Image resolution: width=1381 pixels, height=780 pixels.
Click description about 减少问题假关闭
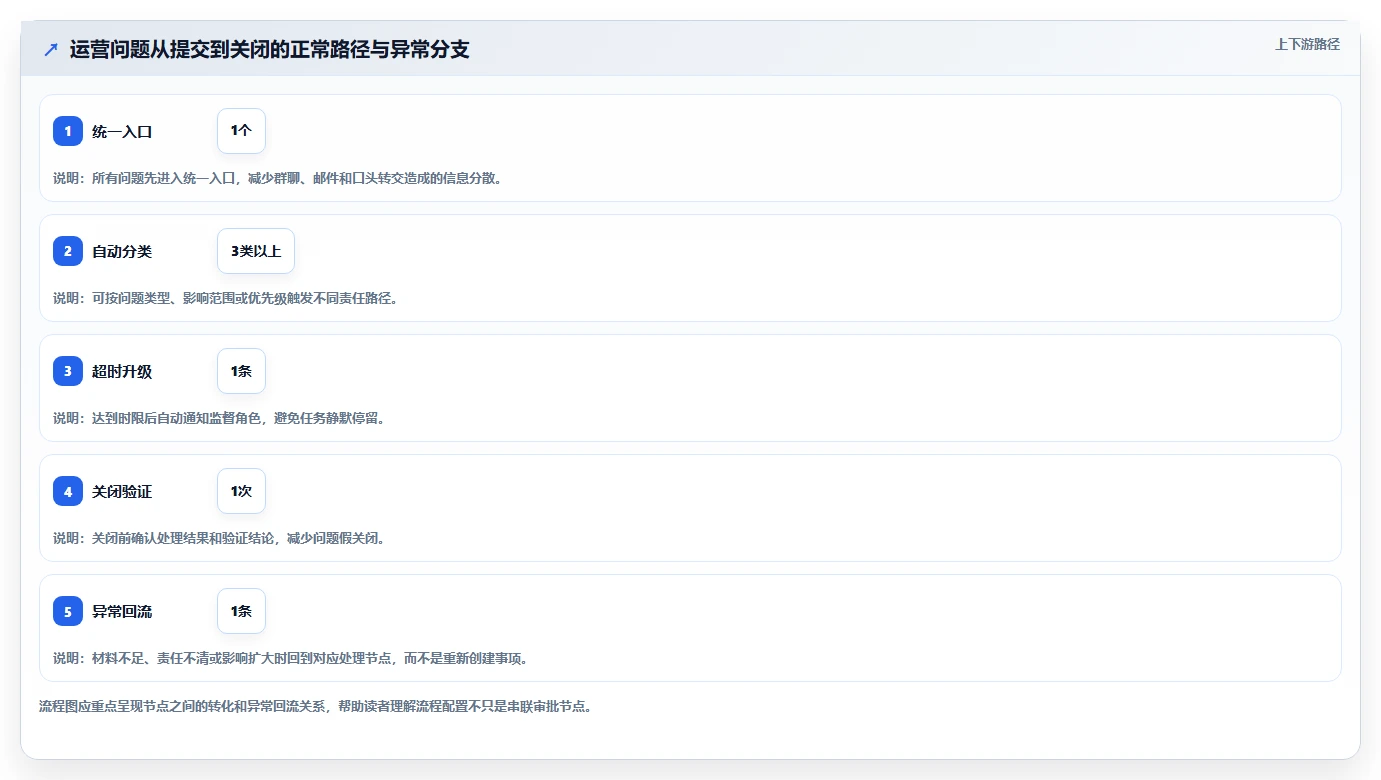[x=219, y=538]
